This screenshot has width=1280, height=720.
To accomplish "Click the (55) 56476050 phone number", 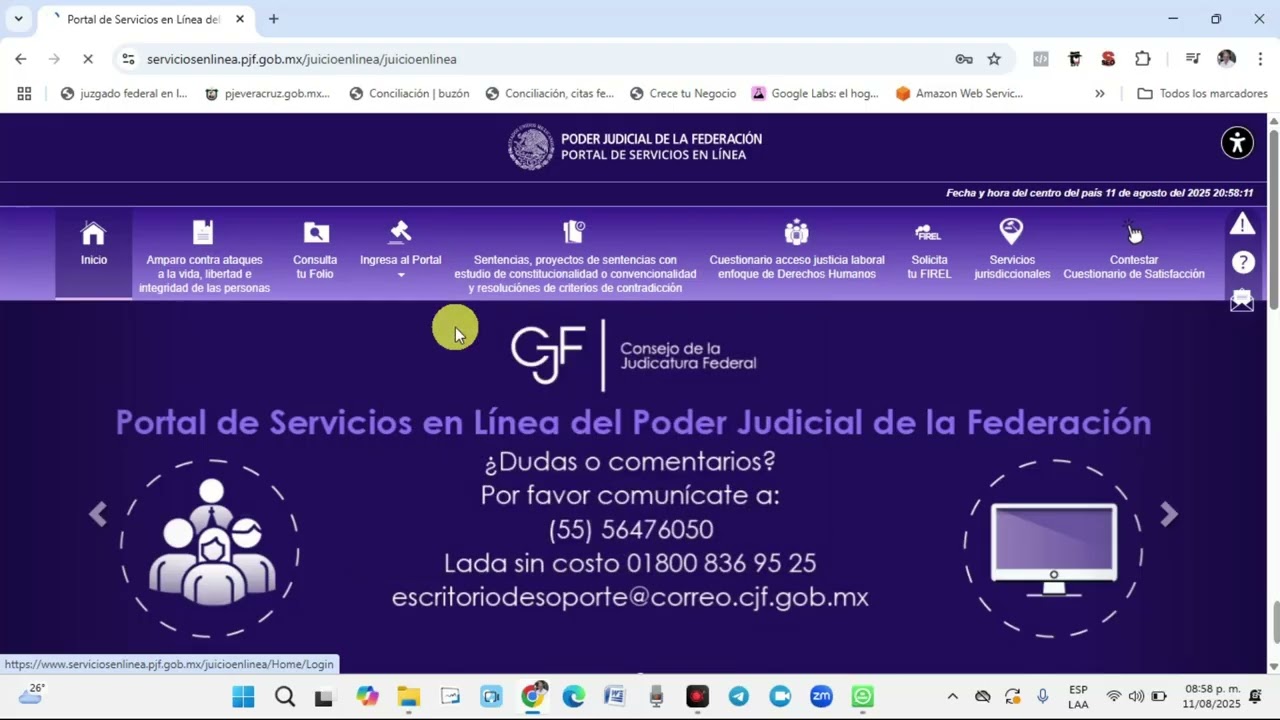I will [x=631, y=529].
